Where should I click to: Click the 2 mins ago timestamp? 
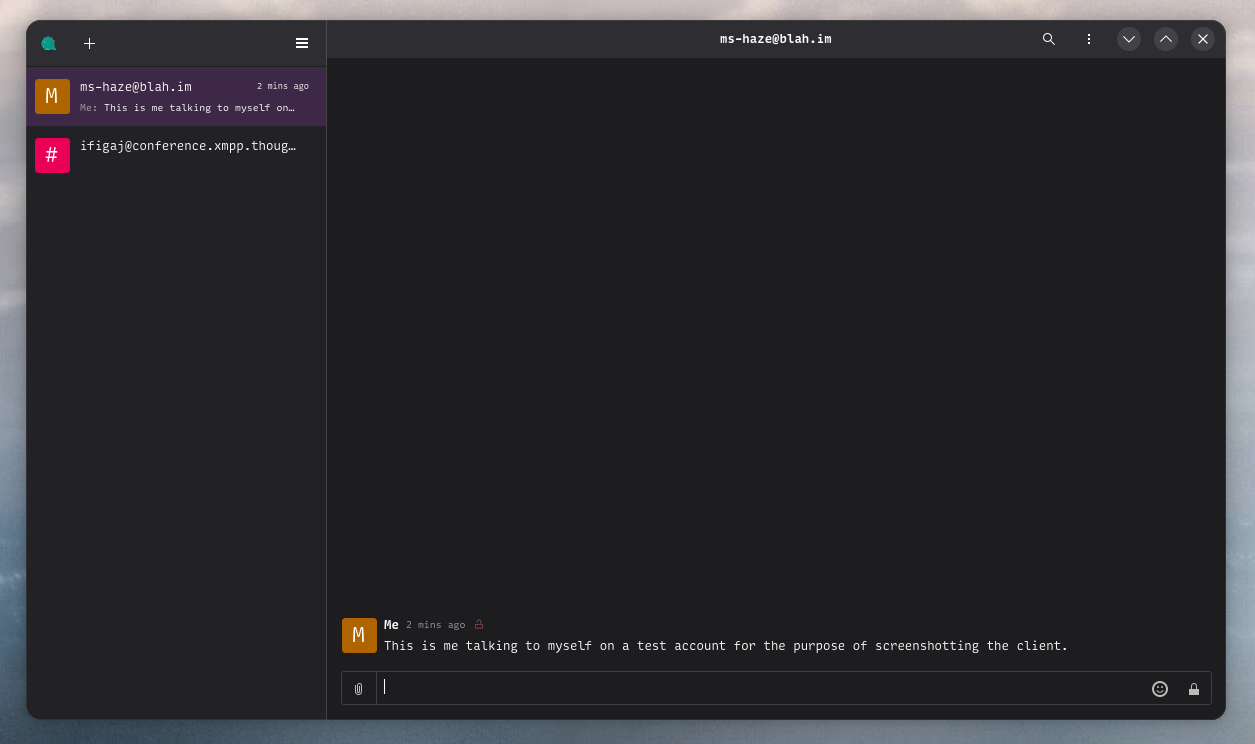coord(435,624)
